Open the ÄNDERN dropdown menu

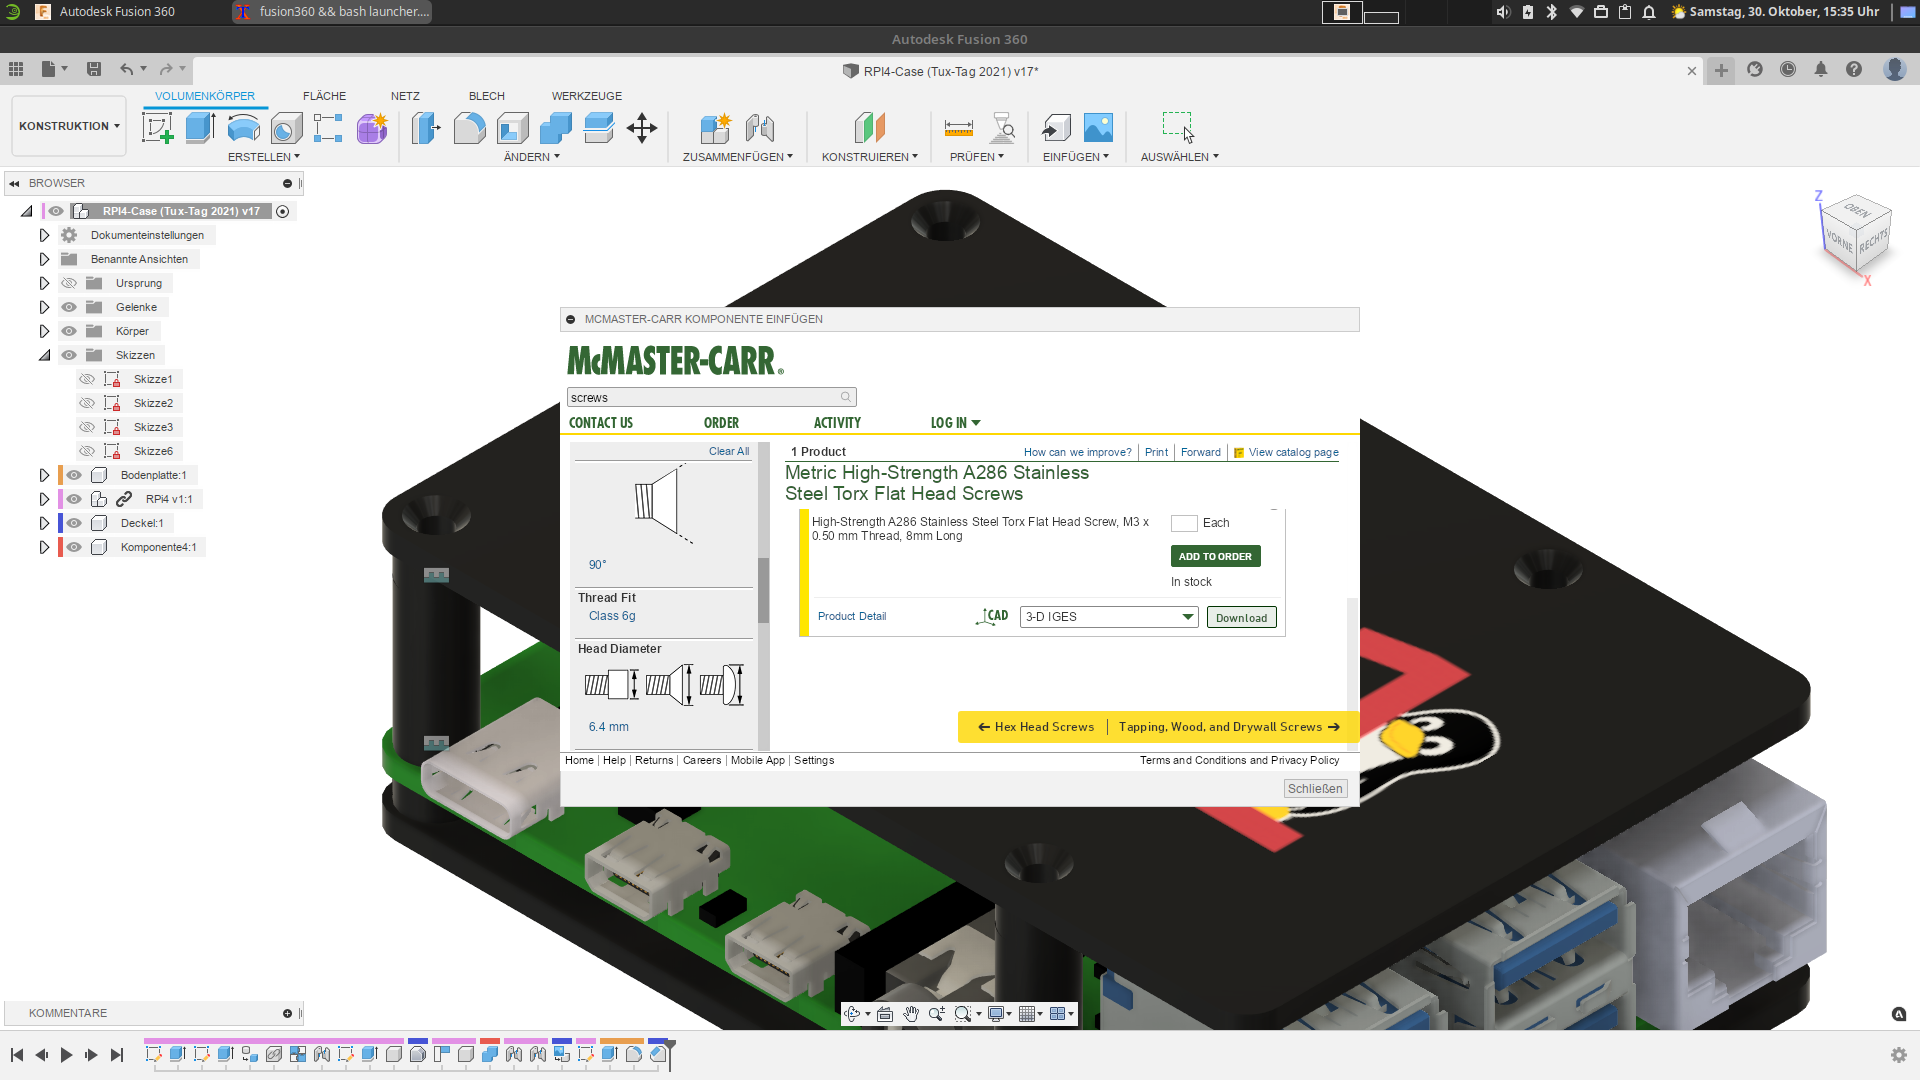pyautogui.click(x=531, y=157)
